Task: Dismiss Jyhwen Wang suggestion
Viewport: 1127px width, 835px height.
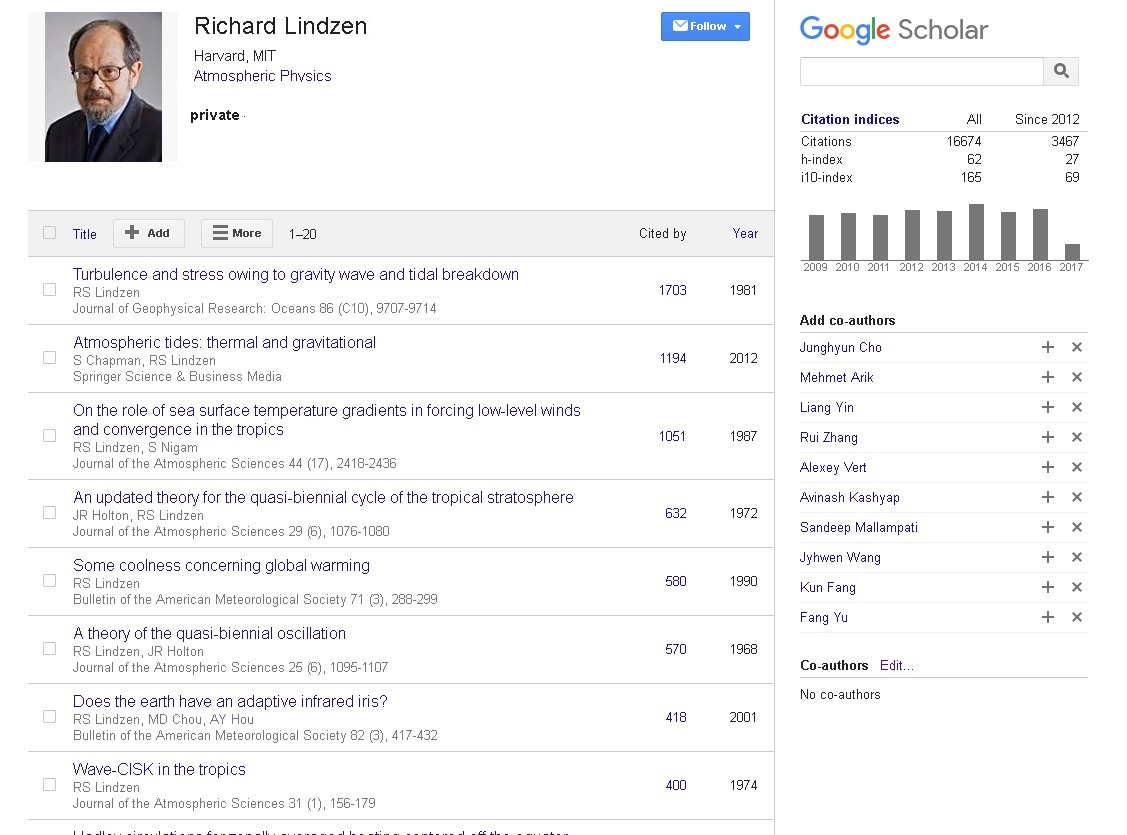Action: point(1077,557)
